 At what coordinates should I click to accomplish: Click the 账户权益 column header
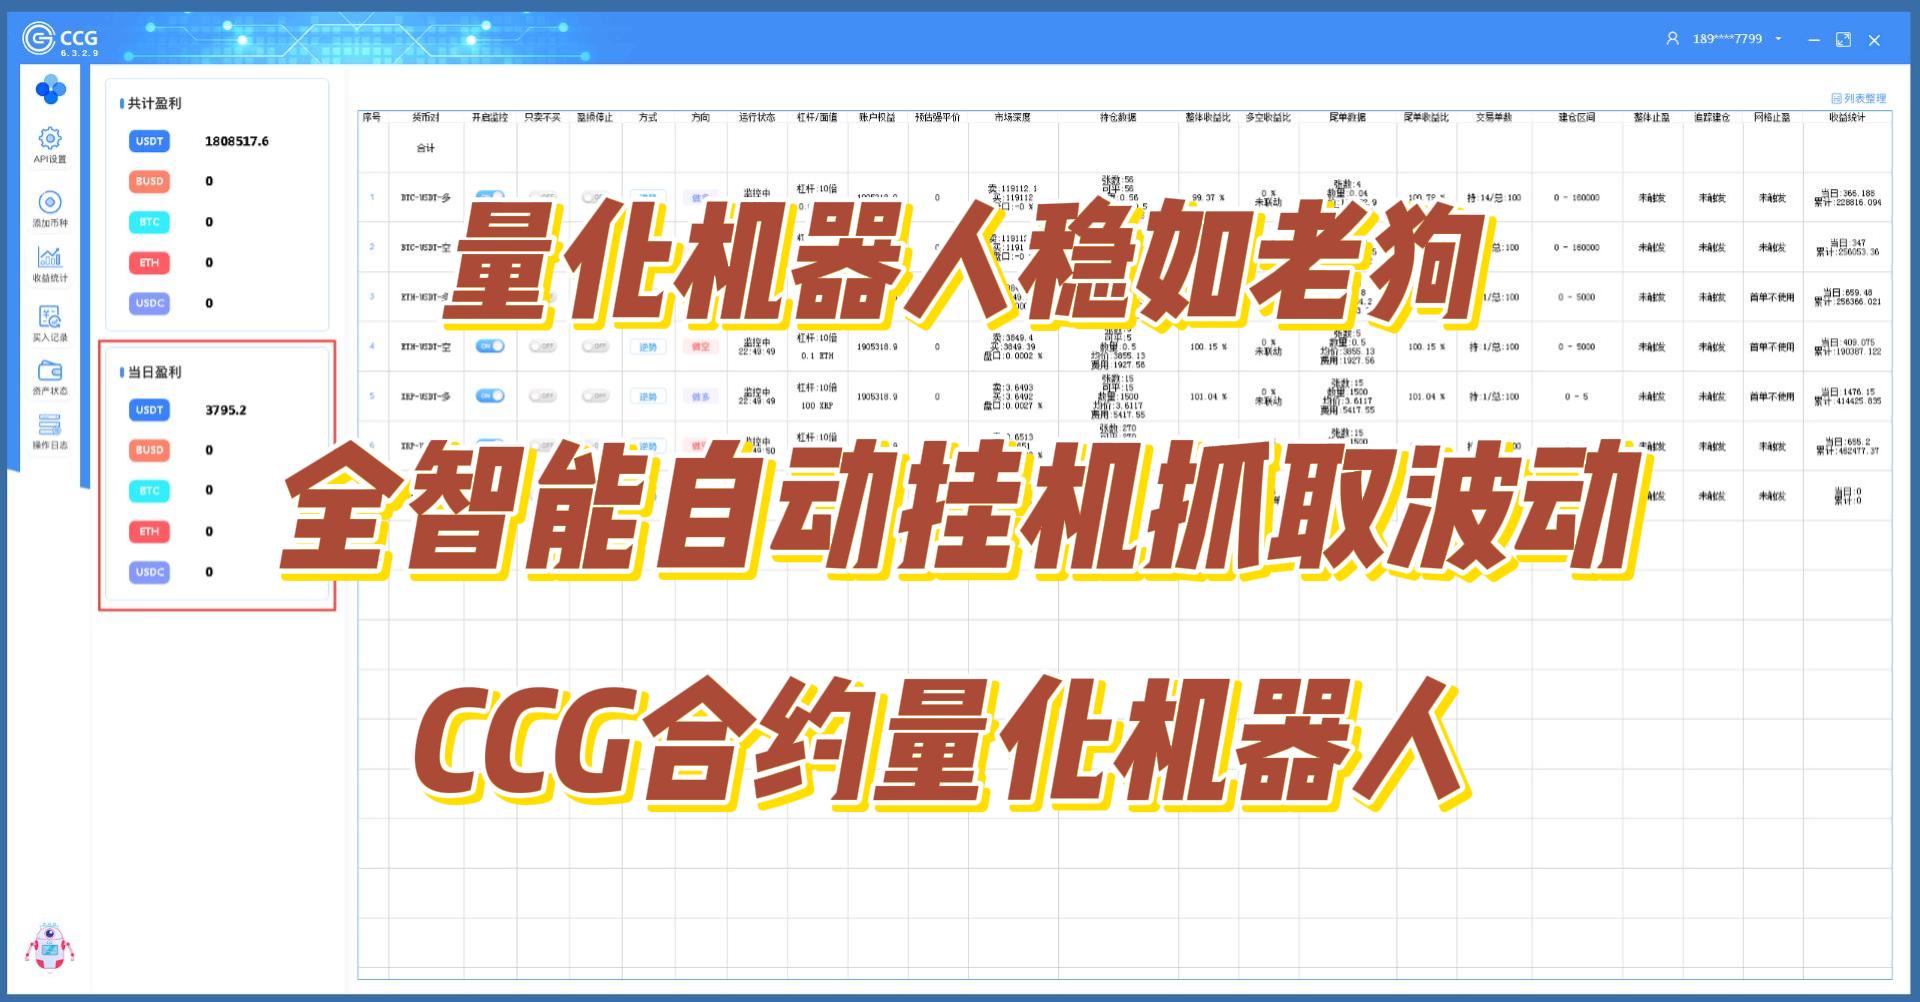877,117
